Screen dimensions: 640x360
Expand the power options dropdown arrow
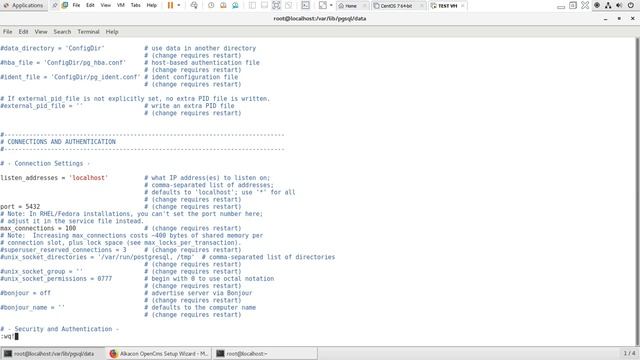179,5
